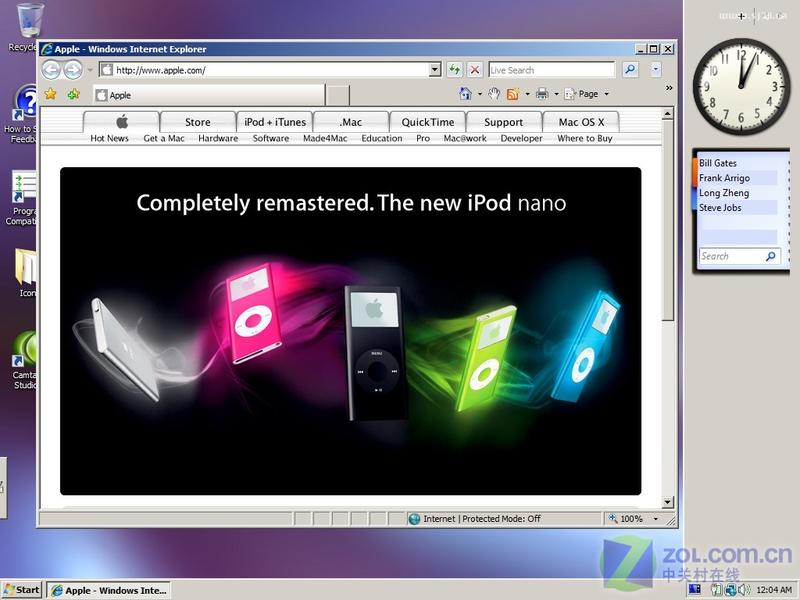The height and width of the screenshot is (600, 800).
Task: Click the sidebar add gadget plus icon
Action: coord(741,16)
